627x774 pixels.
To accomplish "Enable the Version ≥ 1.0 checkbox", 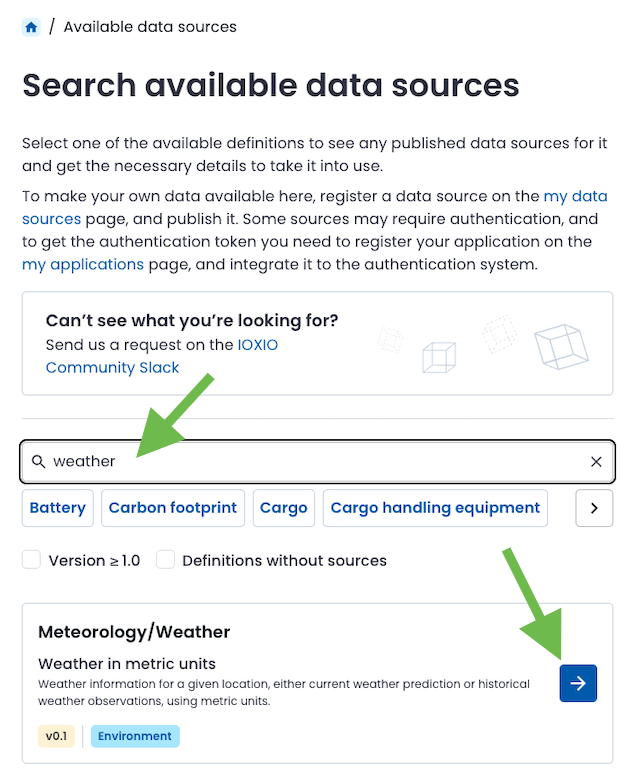I will point(32,560).
